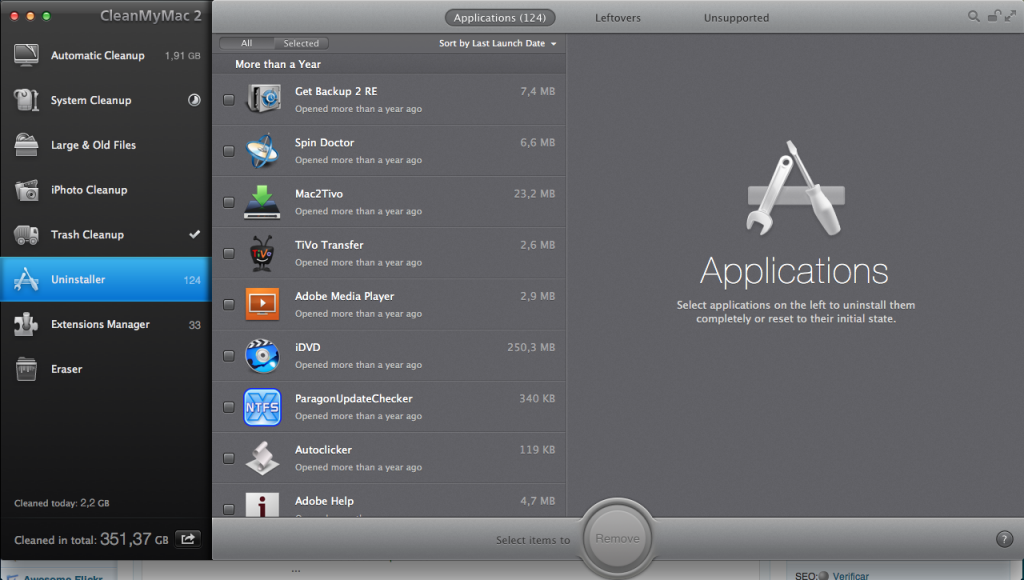Click the large Applications tools illustration
Viewport: 1024px width, 580px height.
795,188
